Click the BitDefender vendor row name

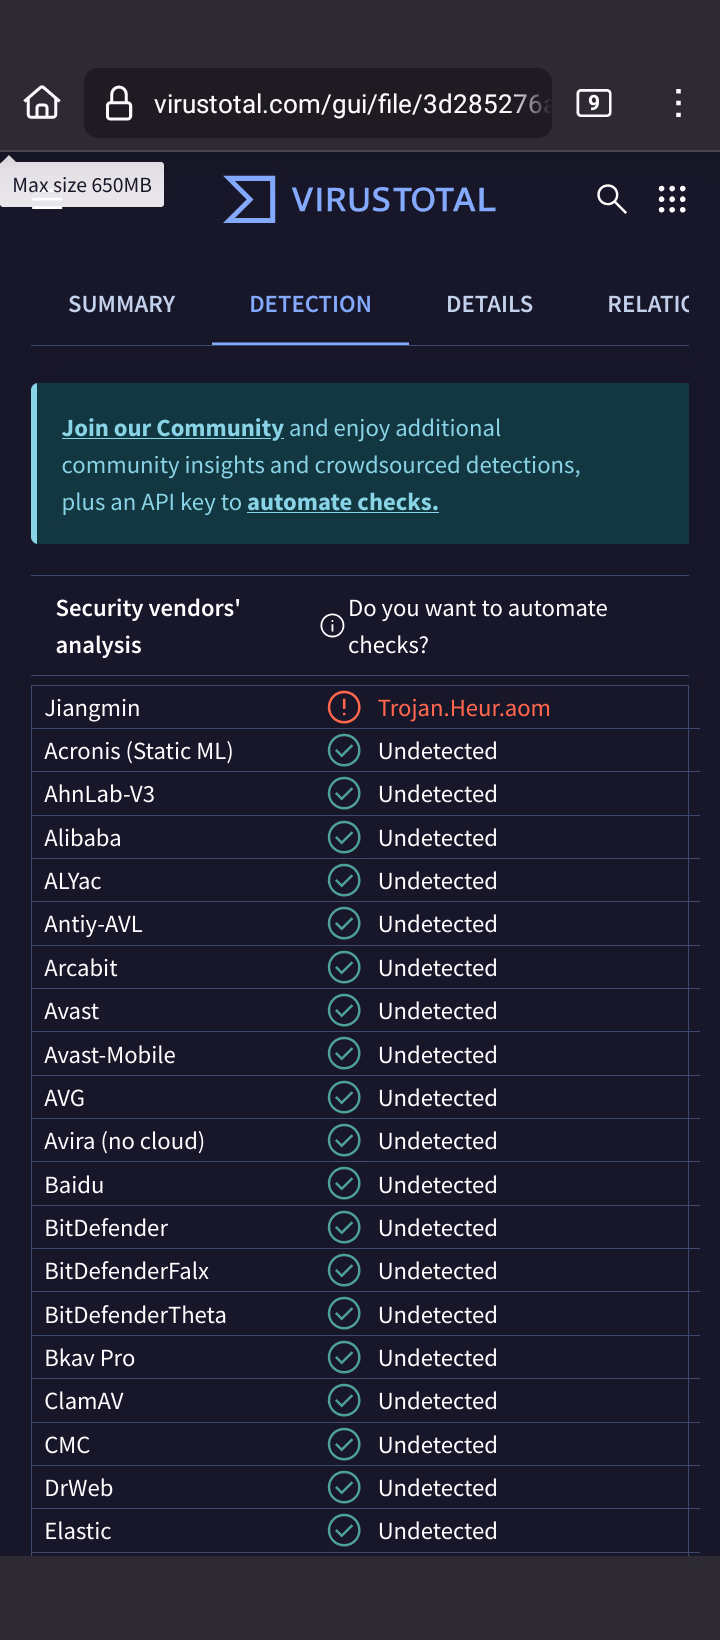point(106,1228)
